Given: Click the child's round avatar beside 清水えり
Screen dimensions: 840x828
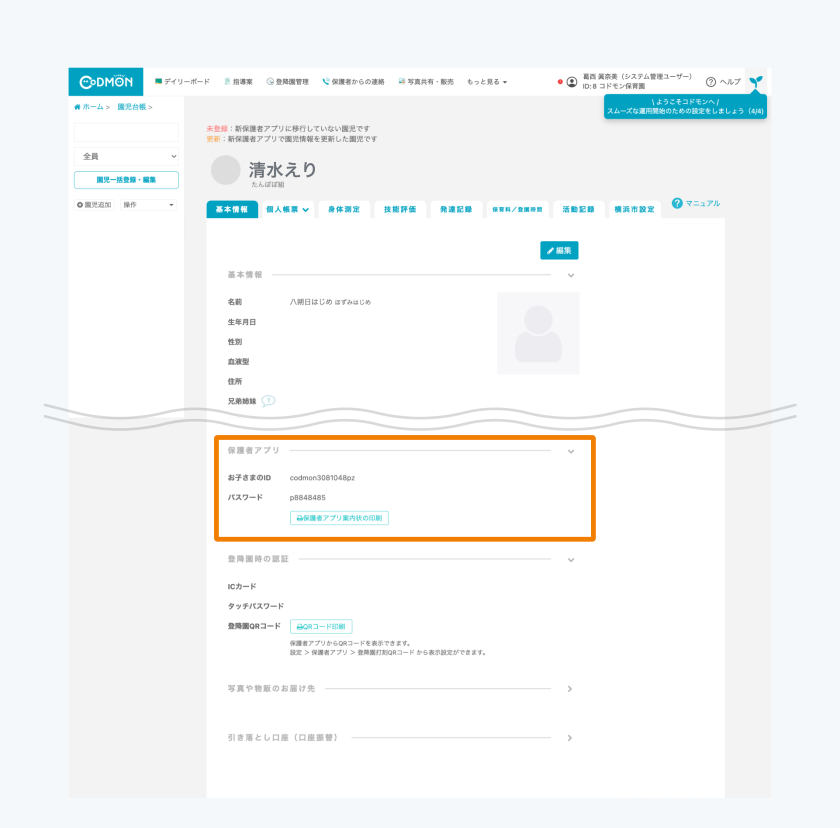Looking at the screenshot, I should [226, 170].
